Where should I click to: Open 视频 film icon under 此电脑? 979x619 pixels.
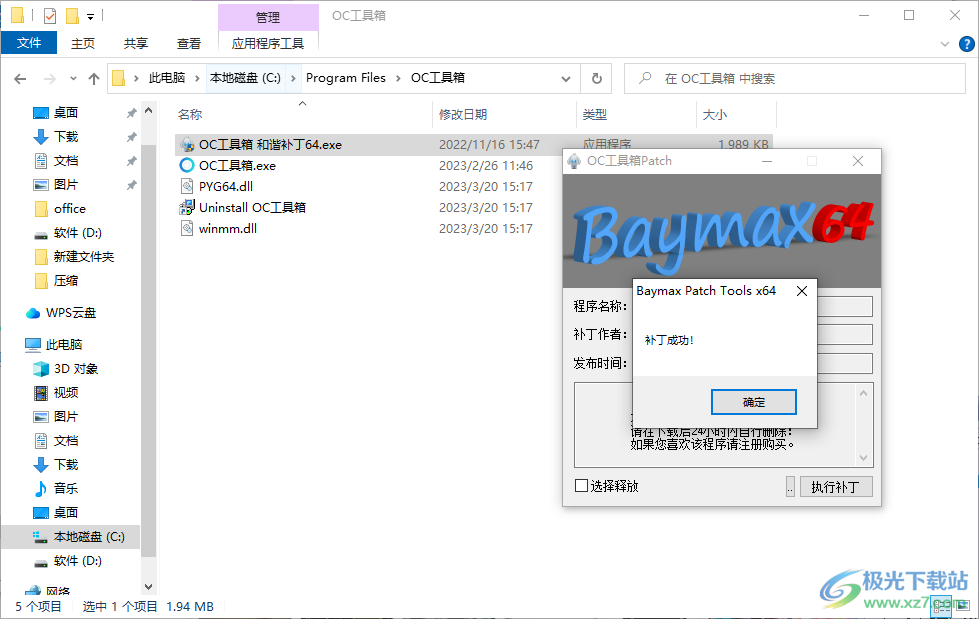point(41,393)
